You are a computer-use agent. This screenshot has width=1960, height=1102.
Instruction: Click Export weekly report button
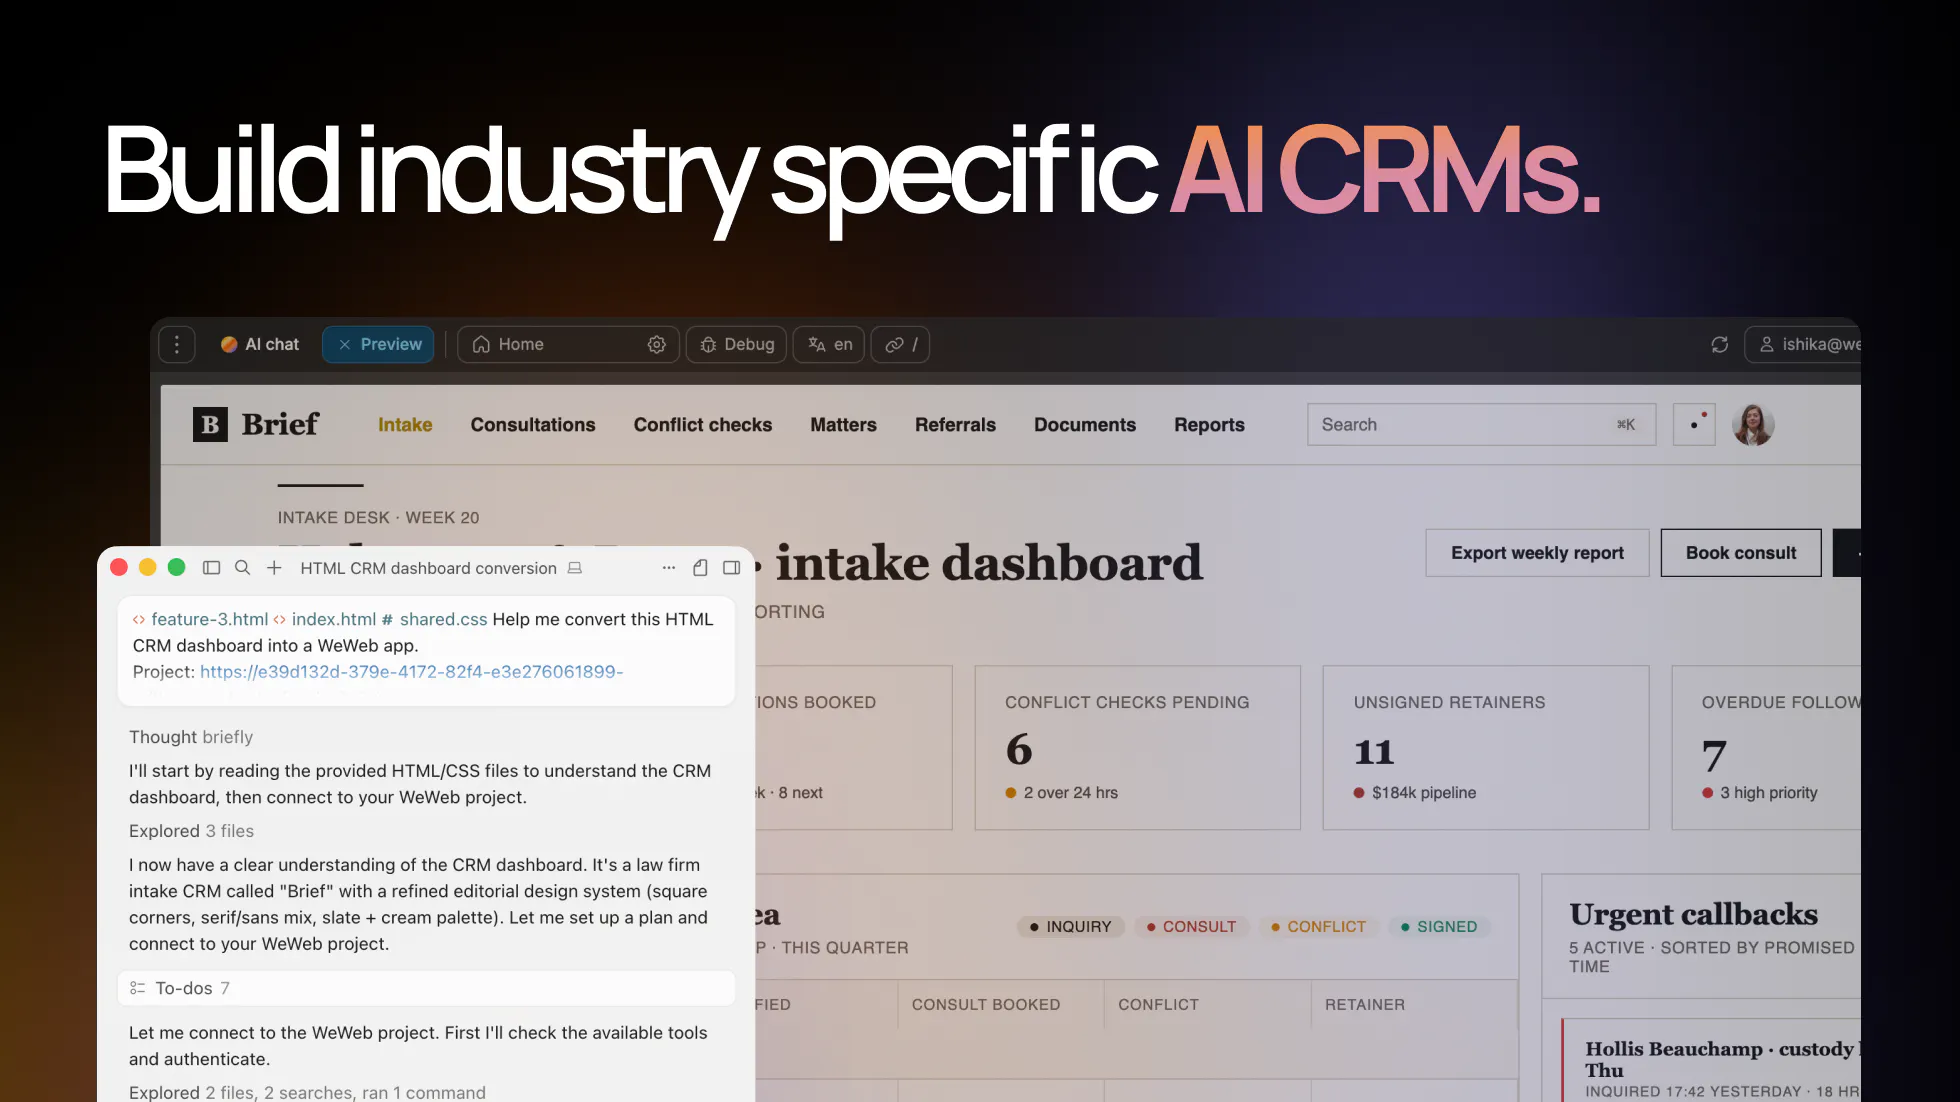coord(1537,552)
